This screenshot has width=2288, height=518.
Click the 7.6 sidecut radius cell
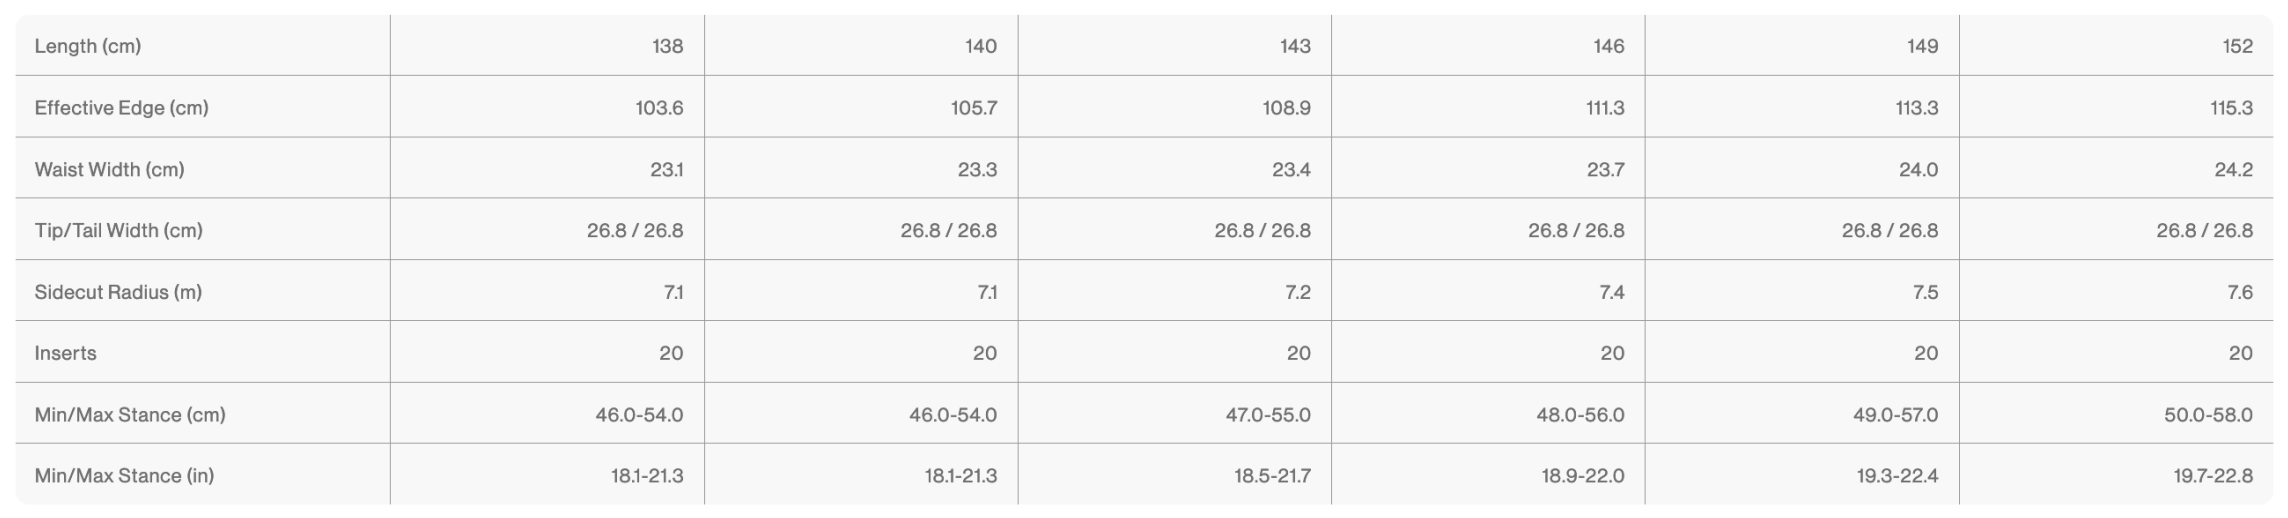2240,292
